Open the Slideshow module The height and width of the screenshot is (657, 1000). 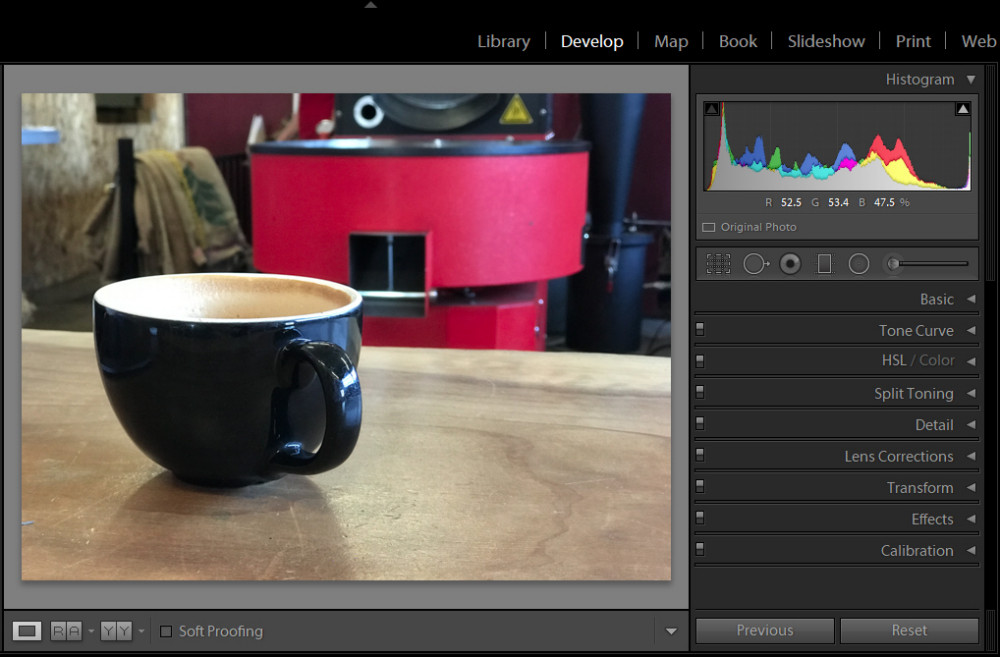pyautogui.click(x=826, y=41)
